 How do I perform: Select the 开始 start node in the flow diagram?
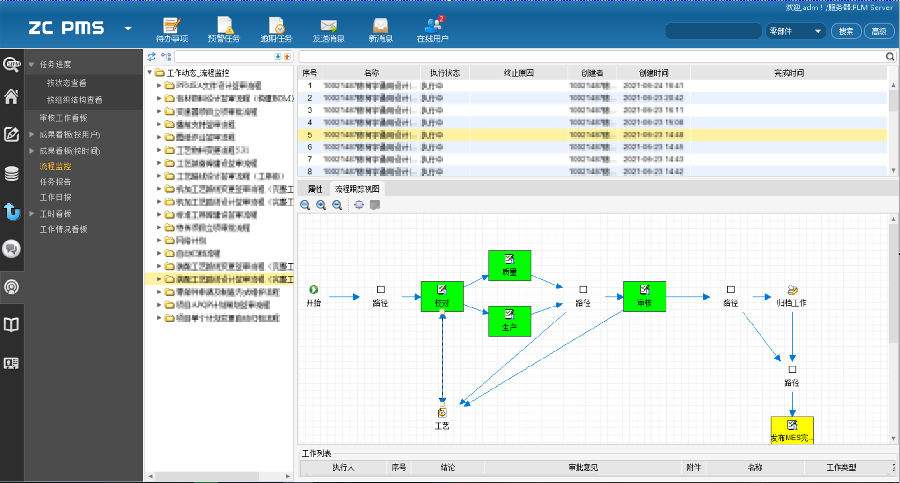click(313, 295)
